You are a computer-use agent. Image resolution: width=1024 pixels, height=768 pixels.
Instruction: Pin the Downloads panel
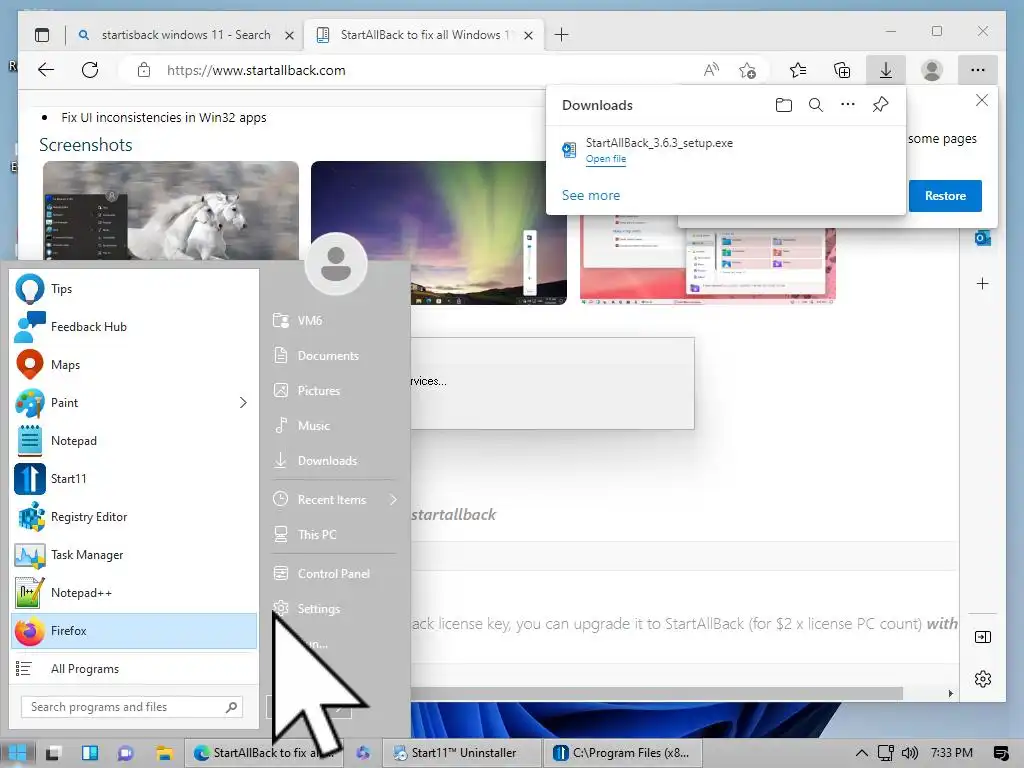tap(880, 105)
